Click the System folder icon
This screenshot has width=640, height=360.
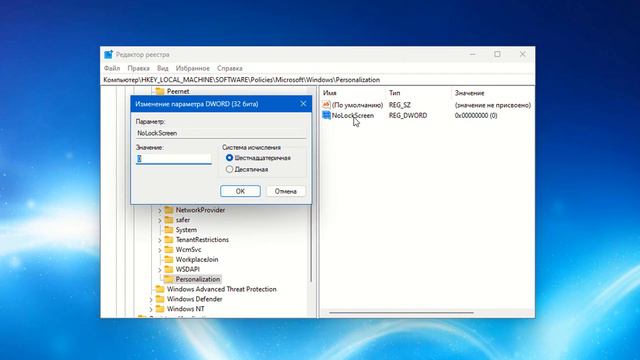(x=169, y=229)
